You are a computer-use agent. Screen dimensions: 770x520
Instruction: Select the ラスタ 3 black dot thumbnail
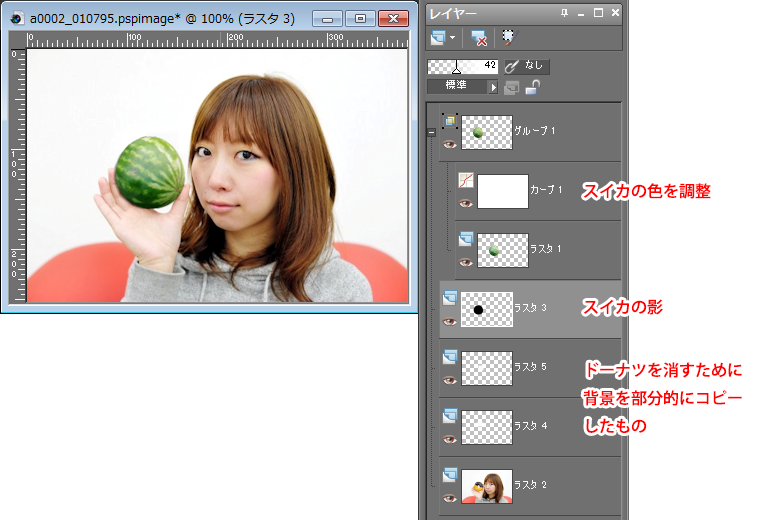(x=487, y=309)
